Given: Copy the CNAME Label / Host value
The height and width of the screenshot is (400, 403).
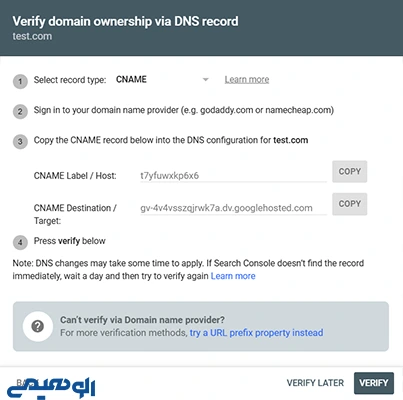Looking at the screenshot, I should pos(349,171).
